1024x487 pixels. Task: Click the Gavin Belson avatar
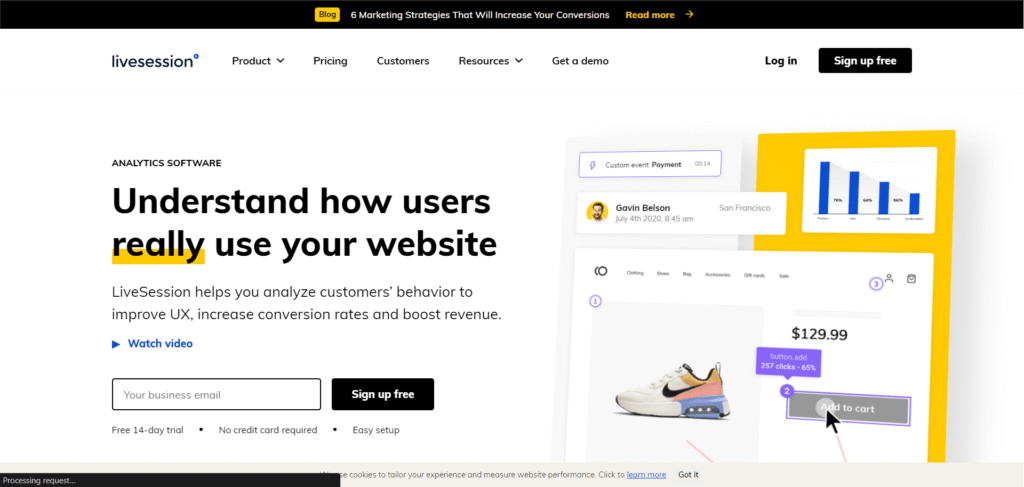(x=597, y=212)
